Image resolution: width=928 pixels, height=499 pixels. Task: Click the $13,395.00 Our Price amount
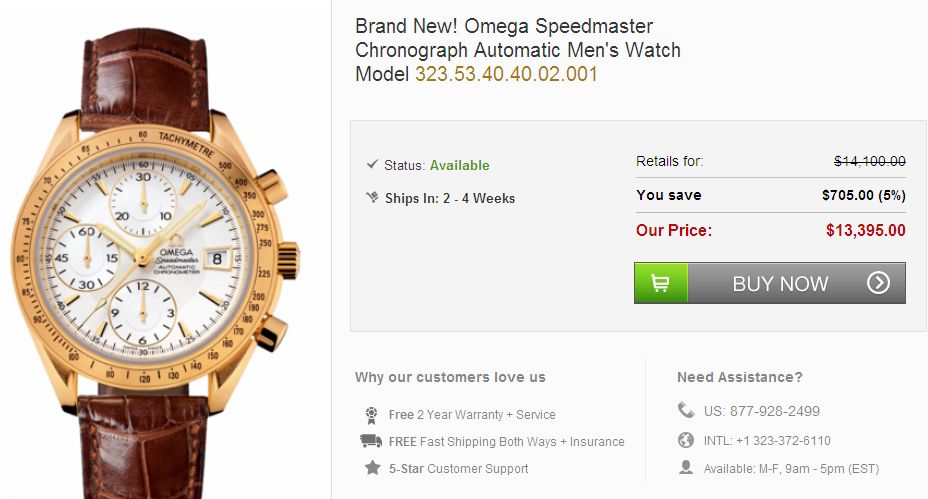[865, 230]
